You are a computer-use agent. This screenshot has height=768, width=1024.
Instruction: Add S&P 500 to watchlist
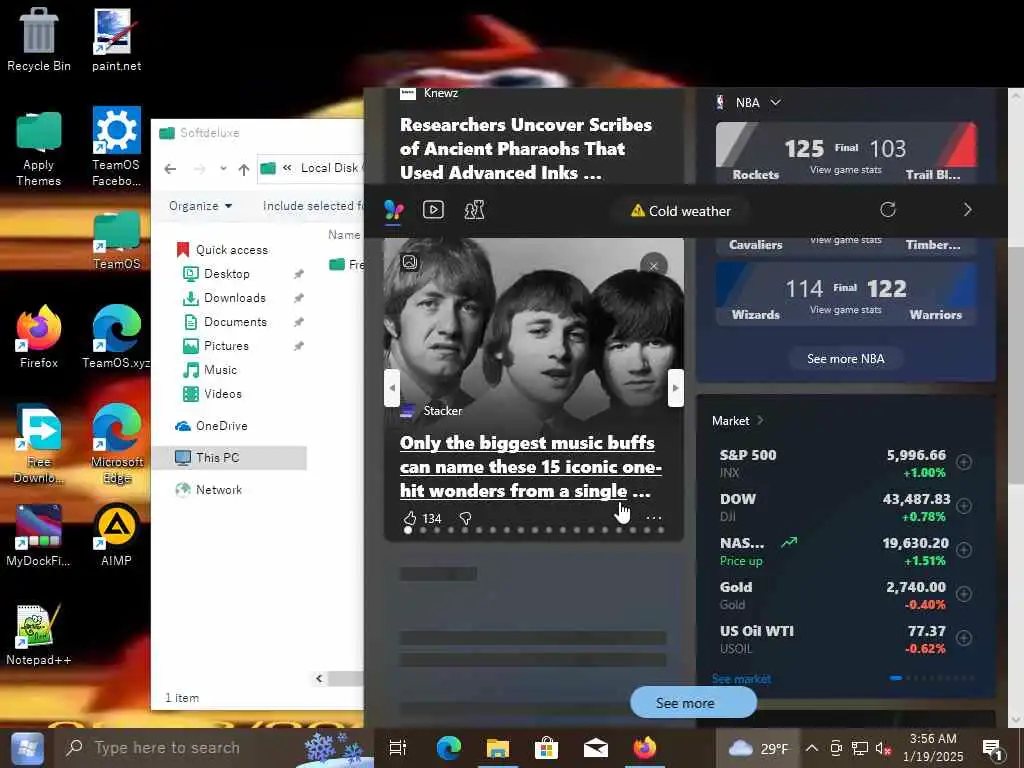coord(964,462)
